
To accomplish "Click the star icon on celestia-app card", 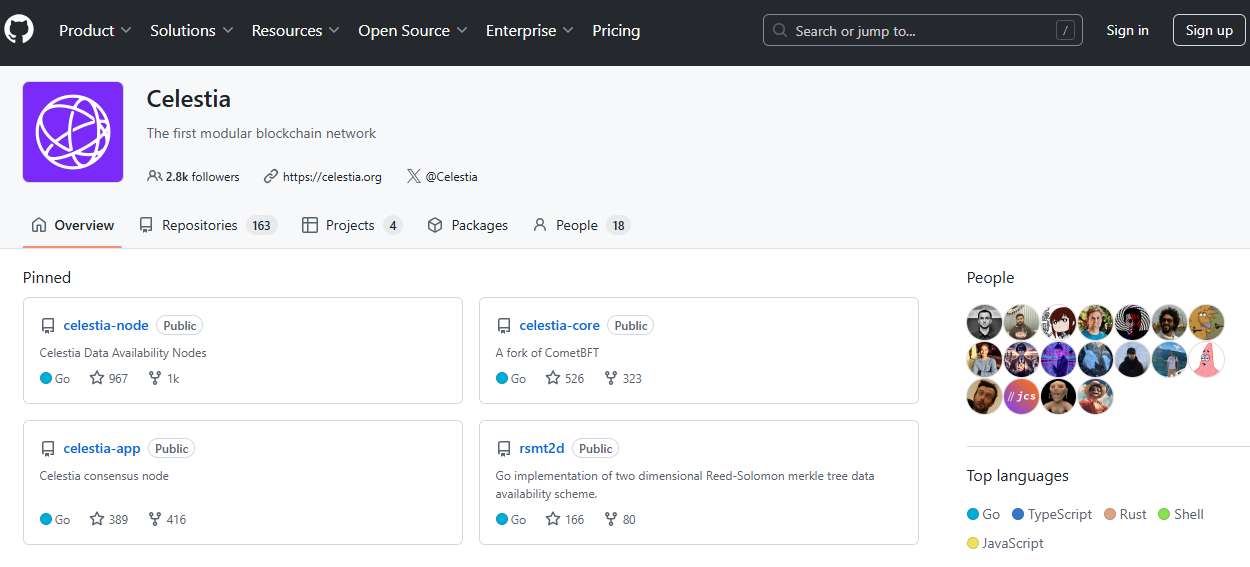I will [x=97, y=519].
